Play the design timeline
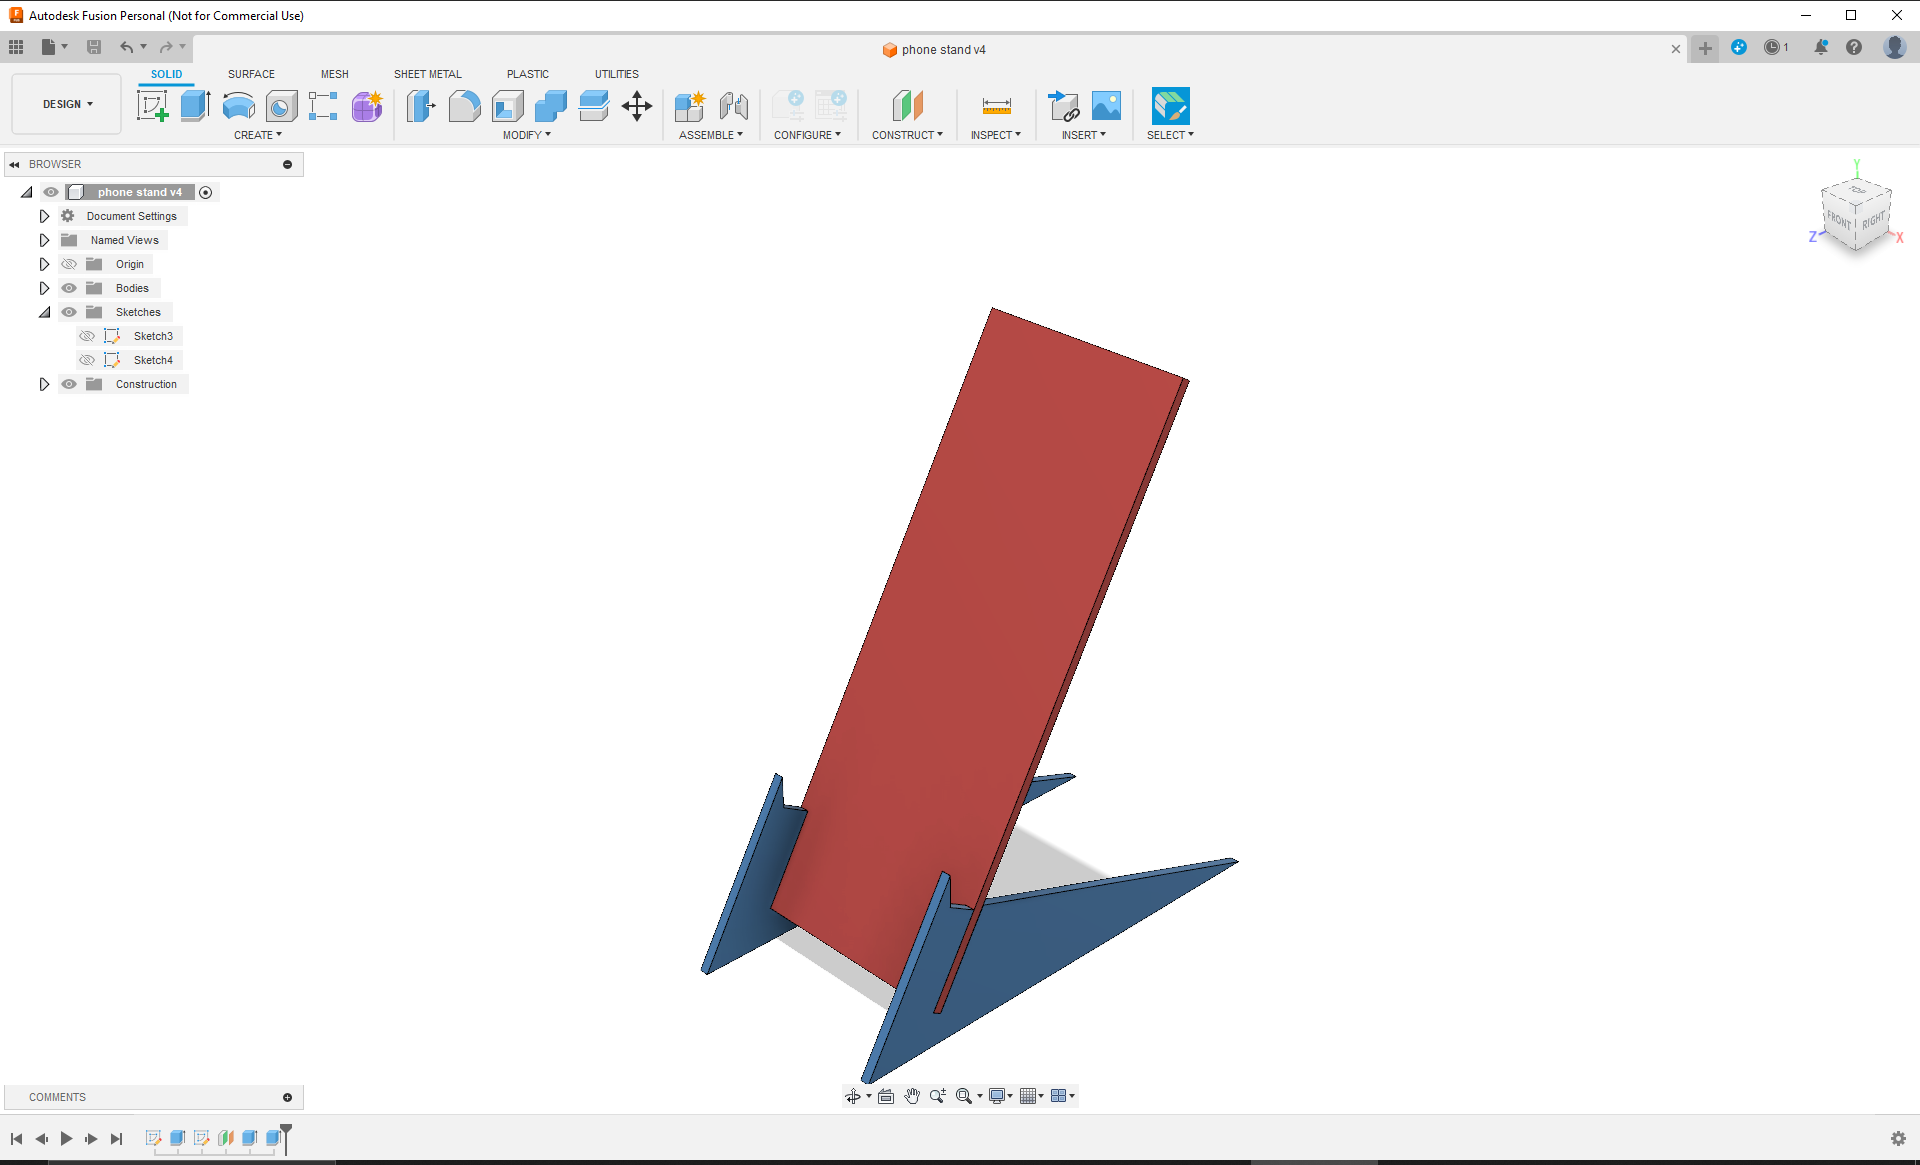 click(x=66, y=1138)
